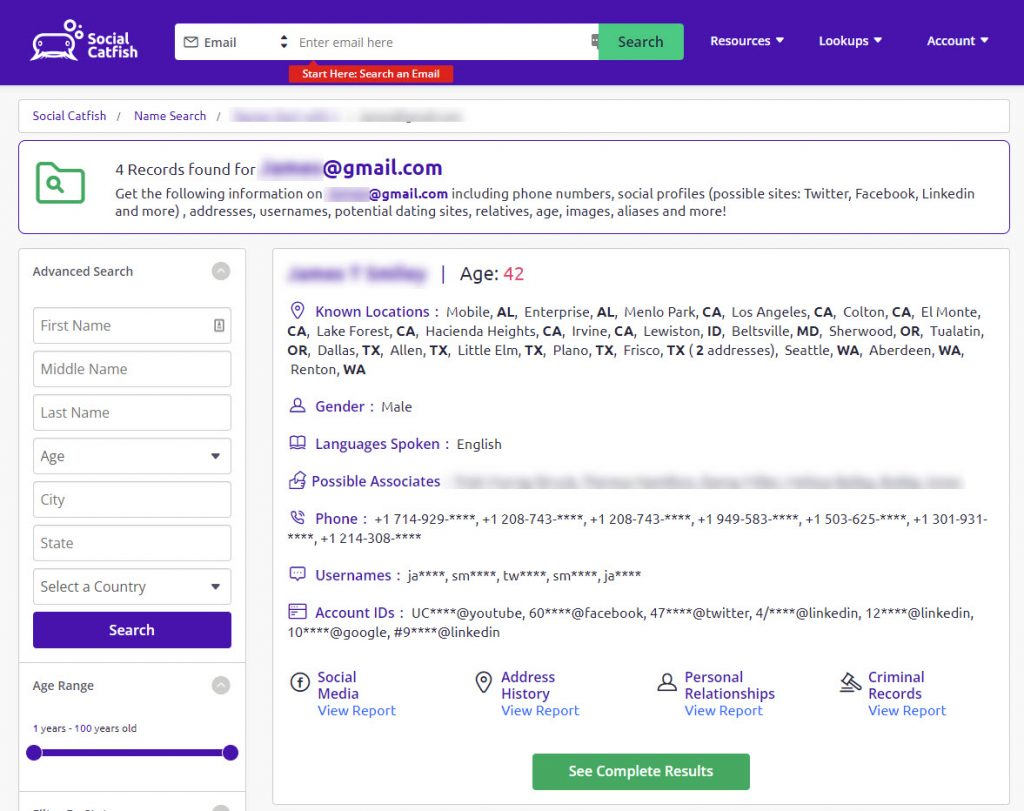The height and width of the screenshot is (811, 1024).
Task: Click the envelope icon in search type selector
Action: click(191, 42)
